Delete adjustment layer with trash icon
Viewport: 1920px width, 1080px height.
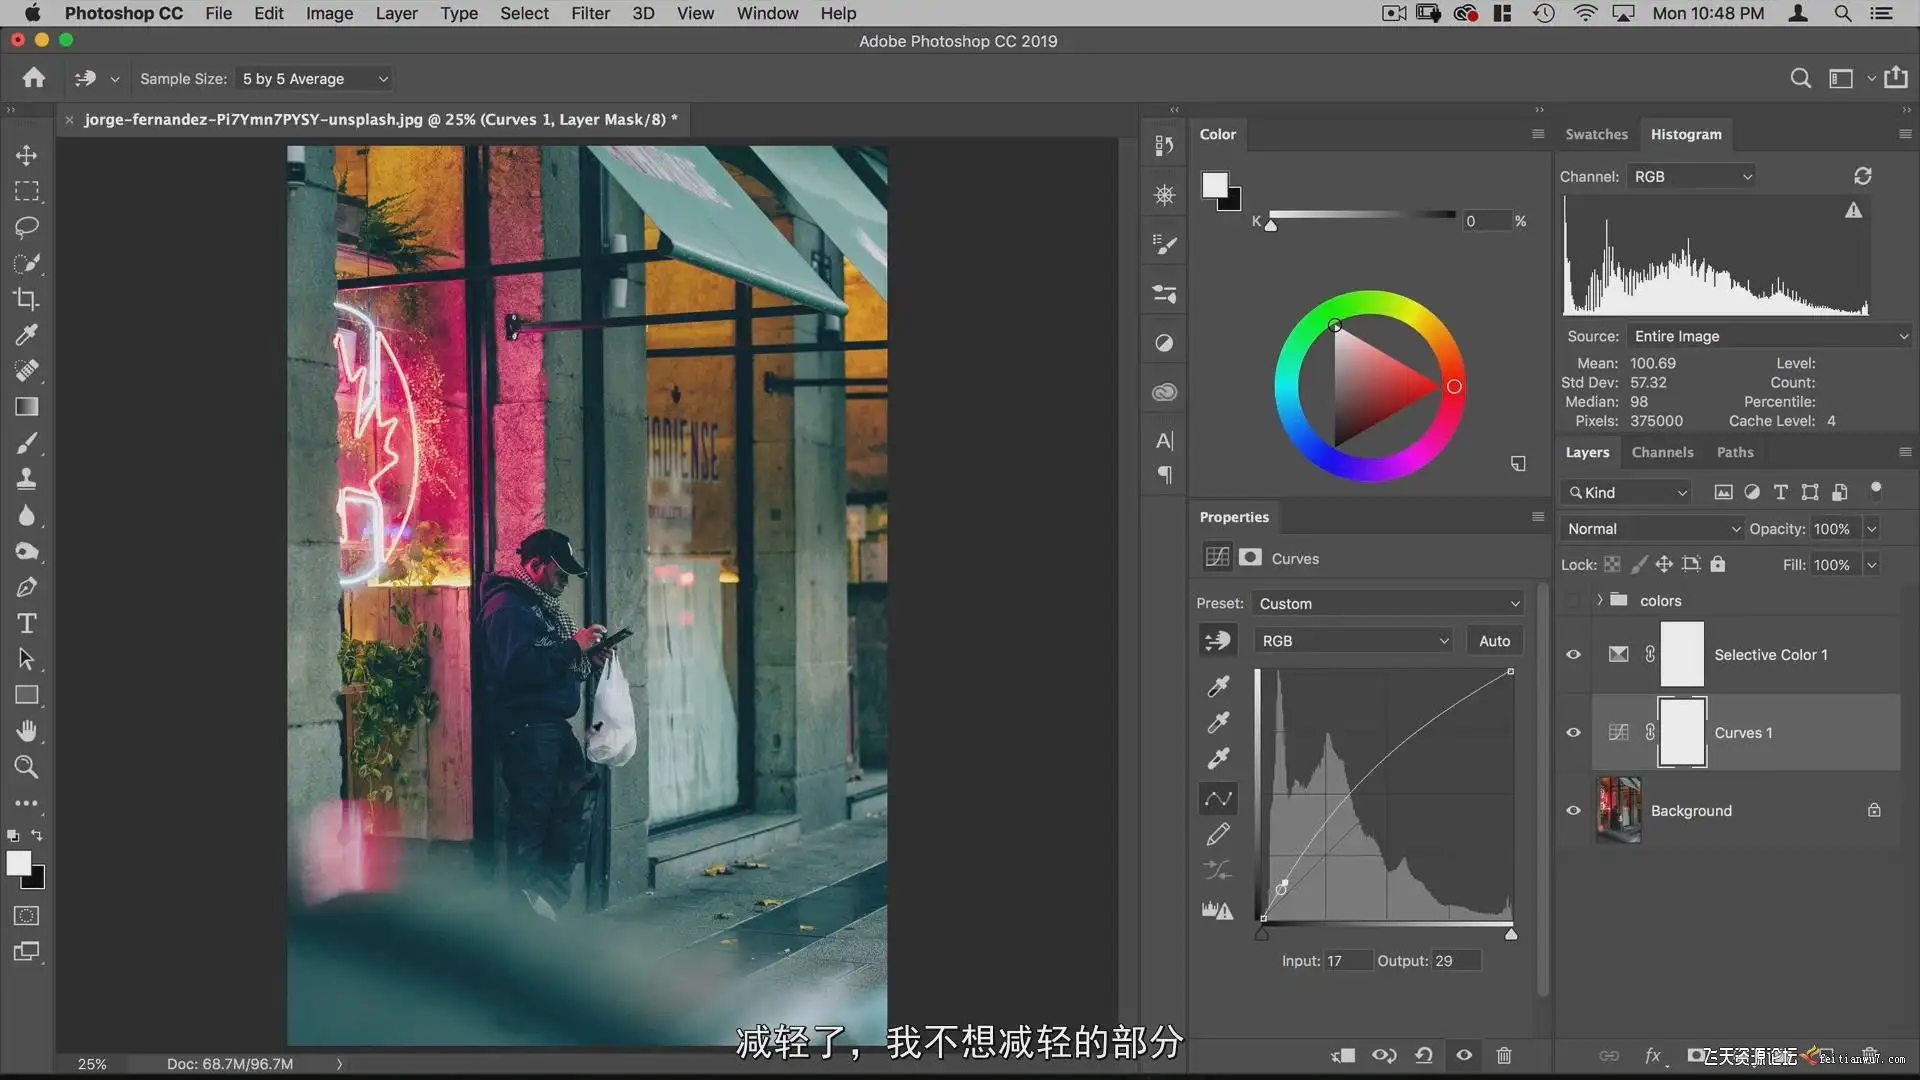pos(1503,1055)
